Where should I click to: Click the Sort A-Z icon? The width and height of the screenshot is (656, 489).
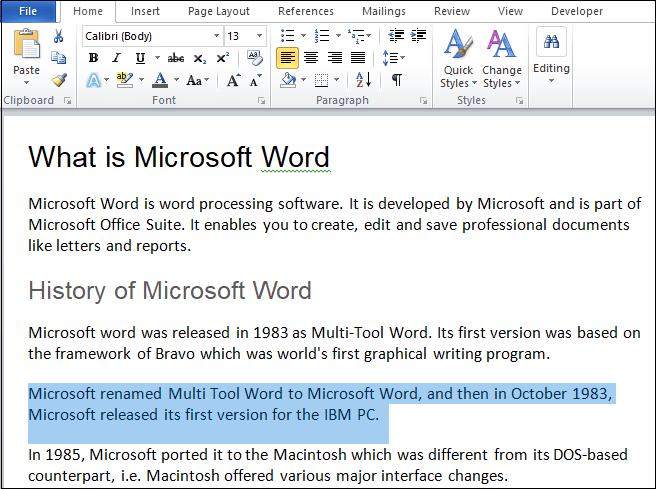click(364, 79)
